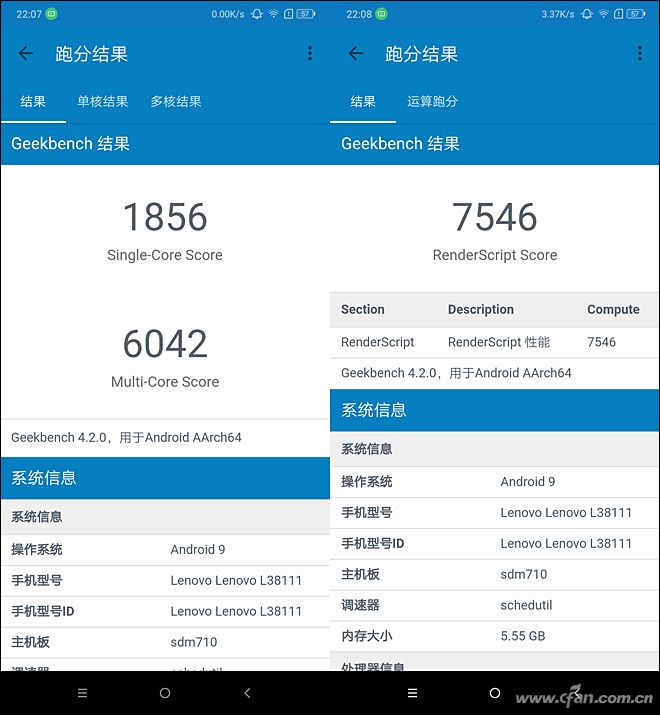Tap sdm710 value in left screen
660x715 pixels.
193,642
